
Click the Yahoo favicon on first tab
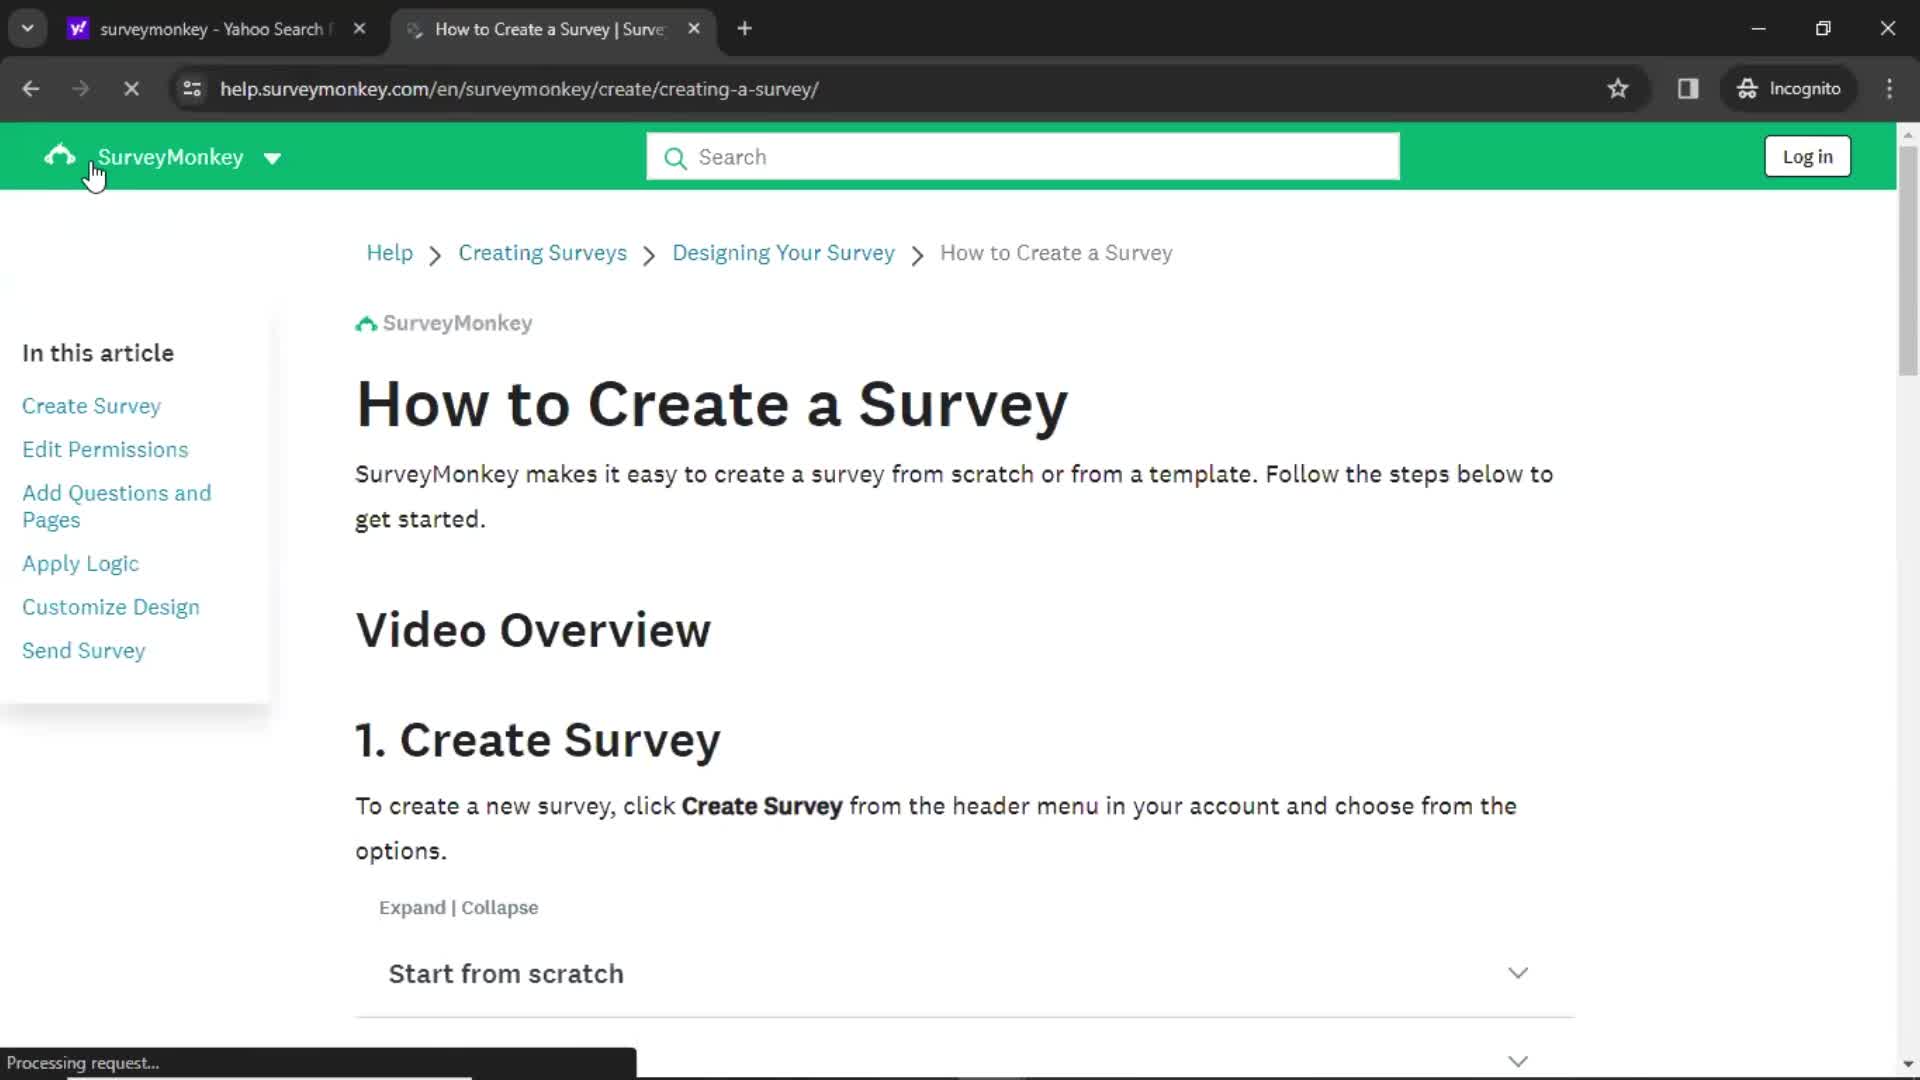[x=78, y=29]
